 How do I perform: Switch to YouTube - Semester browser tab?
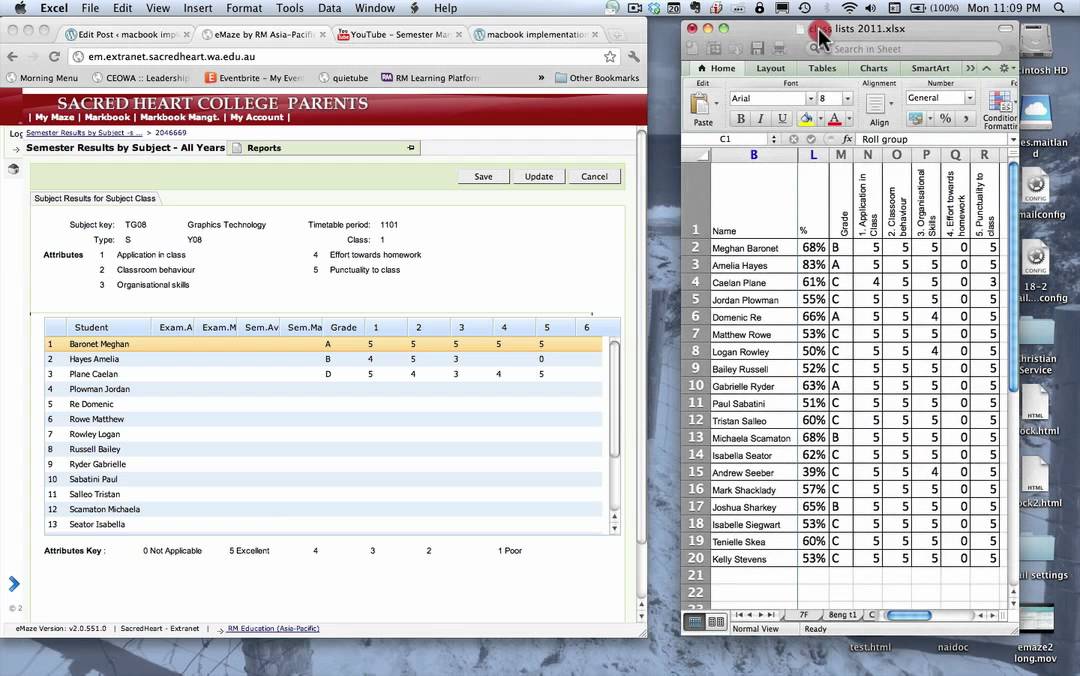point(399,34)
